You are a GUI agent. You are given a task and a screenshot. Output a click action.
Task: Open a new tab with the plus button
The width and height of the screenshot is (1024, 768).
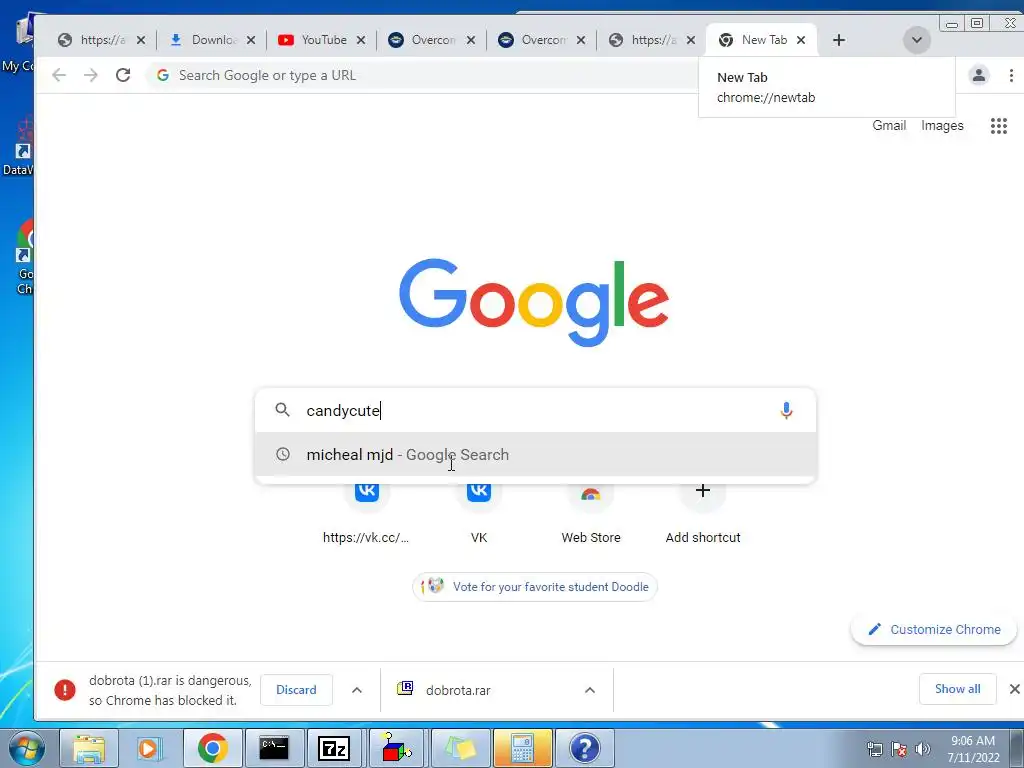click(x=839, y=40)
